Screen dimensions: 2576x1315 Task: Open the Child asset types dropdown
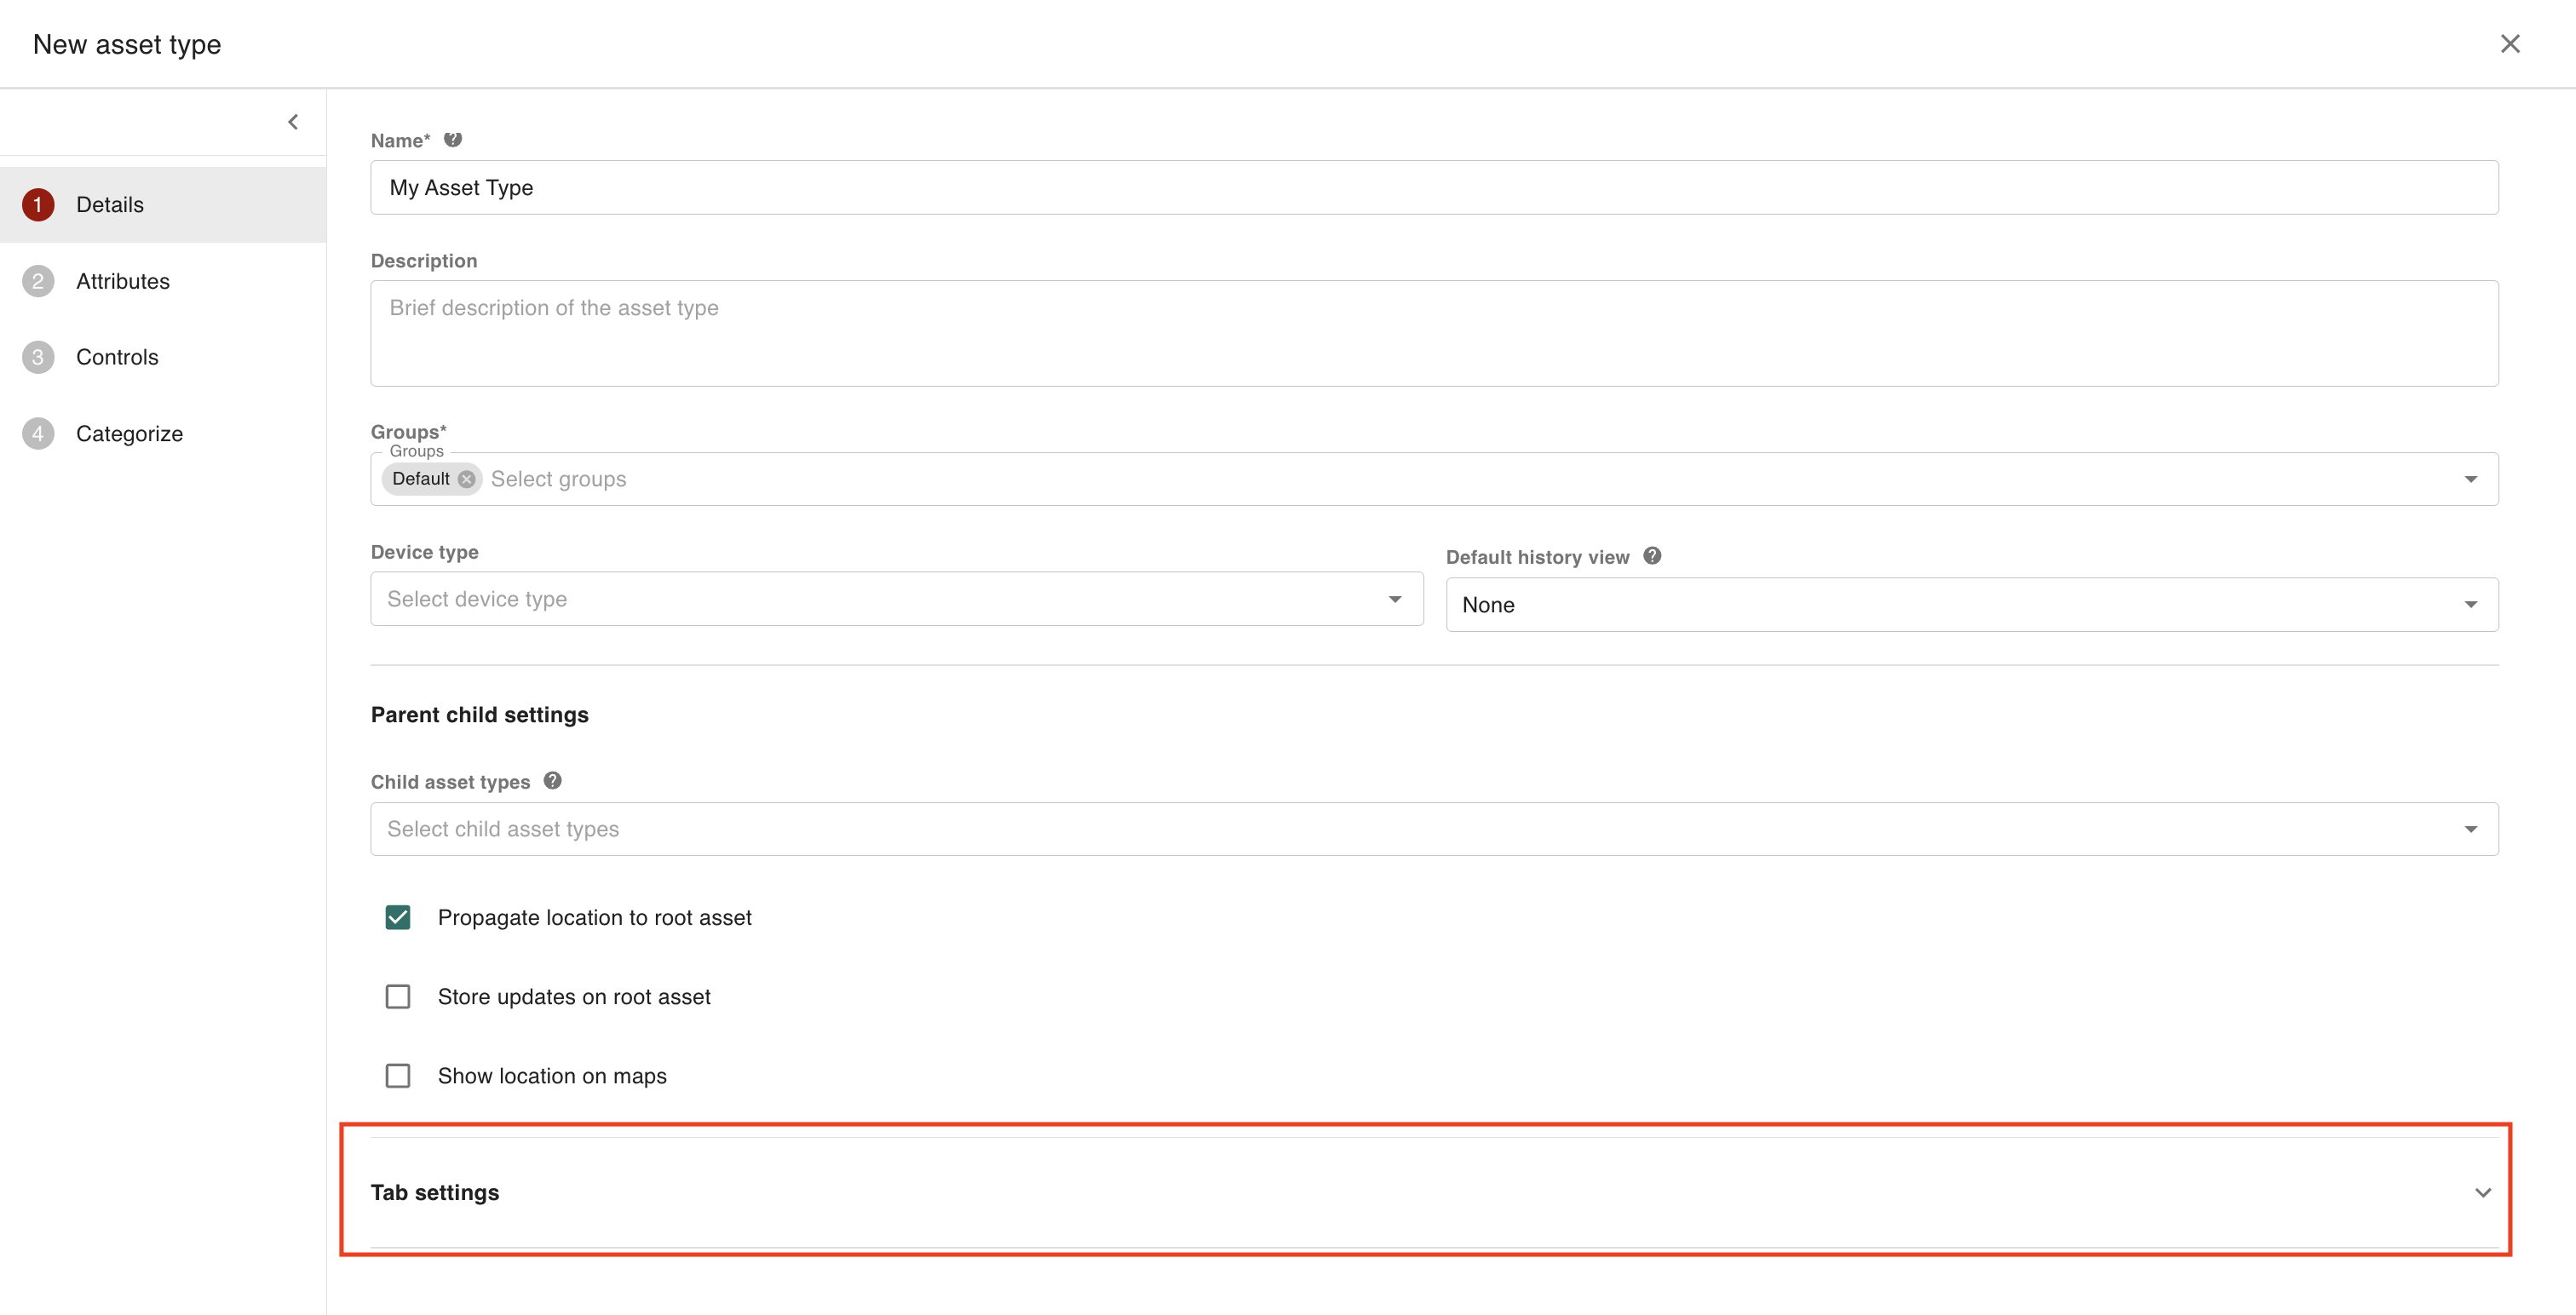pos(1433,829)
